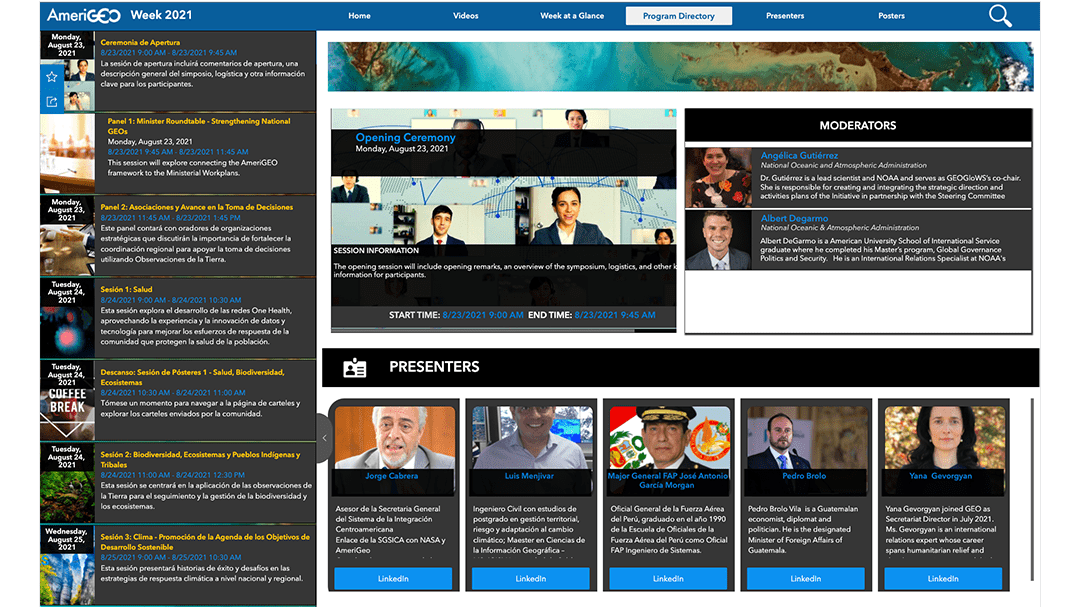Open Panel 2: Asociaciones y Avance session
The image size is (1080, 607).
pyautogui.click(x=178, y=236)
